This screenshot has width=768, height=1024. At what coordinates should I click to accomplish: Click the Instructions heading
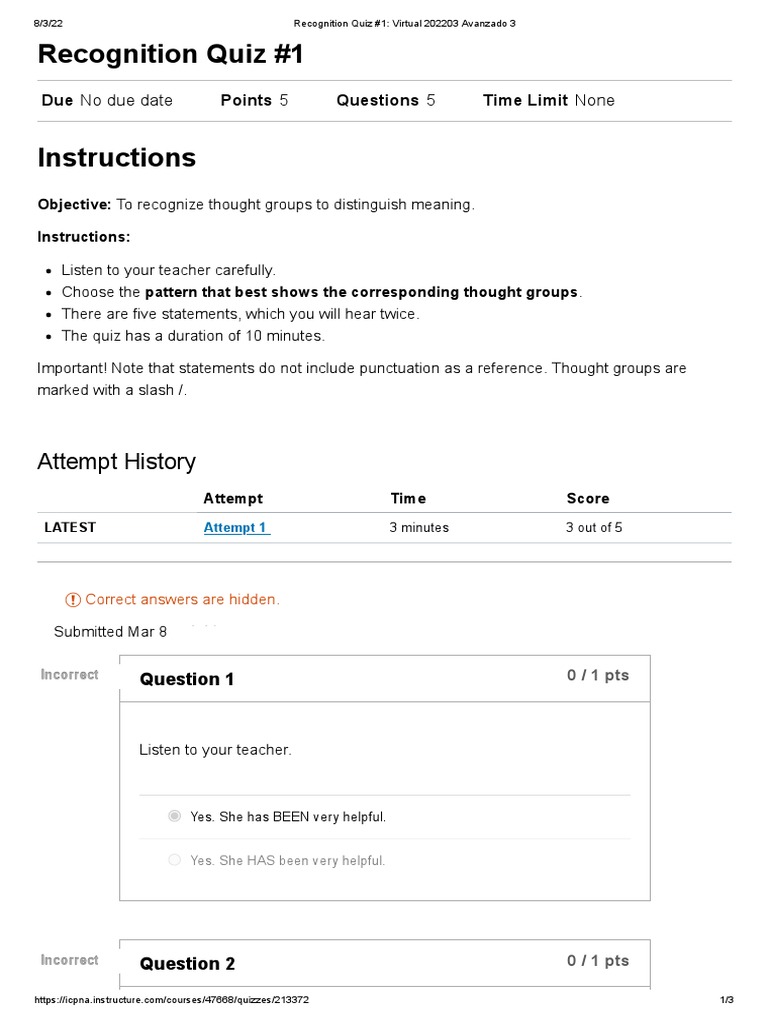point(116,158)
